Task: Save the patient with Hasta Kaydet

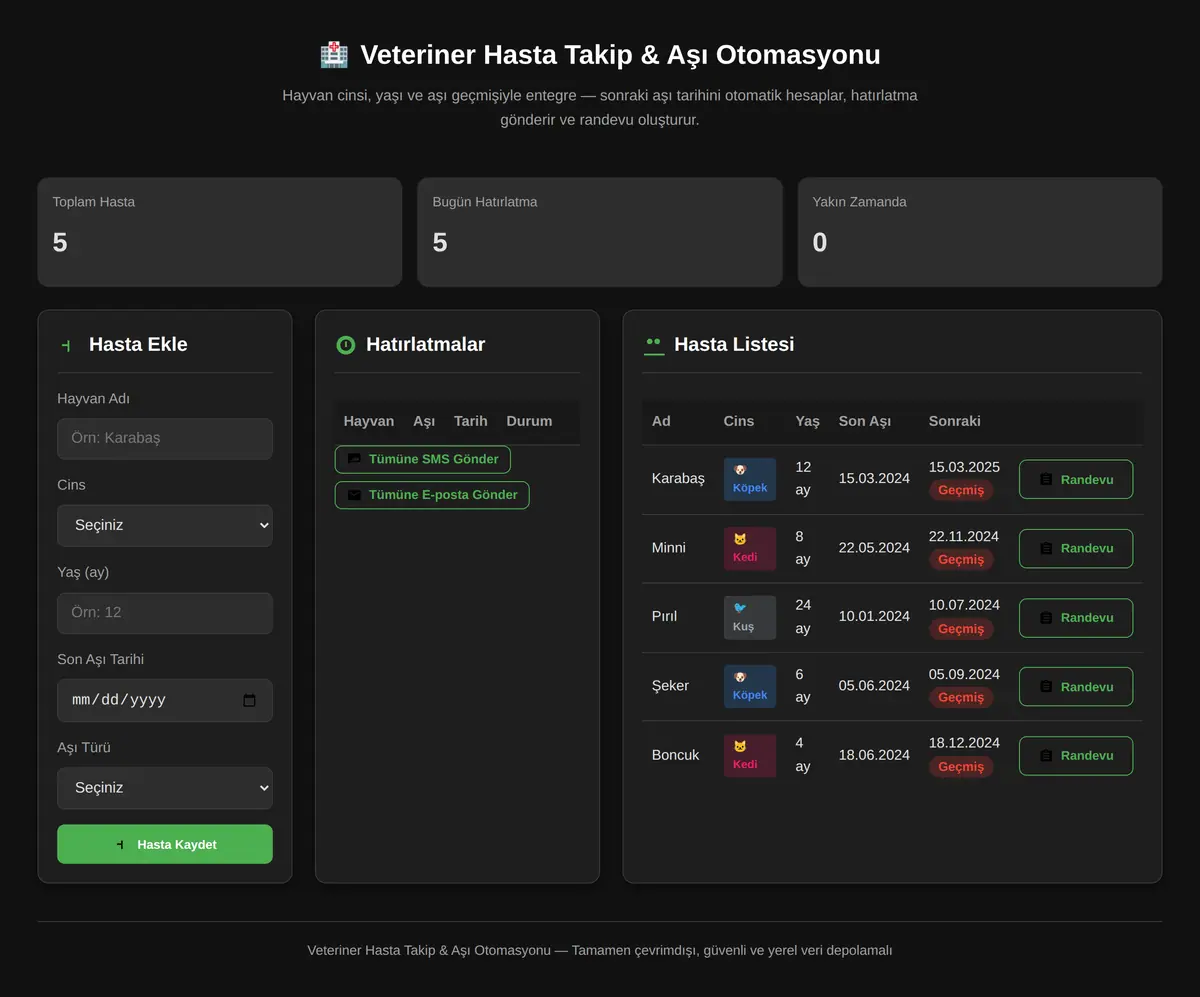Action: (x=165, y=844)
